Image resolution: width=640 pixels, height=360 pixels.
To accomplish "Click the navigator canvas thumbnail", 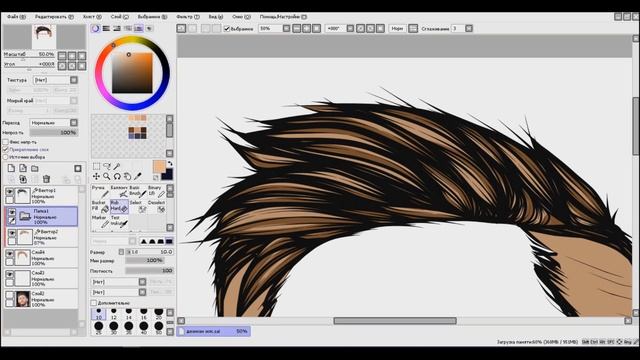I will [x=44, y=37].
